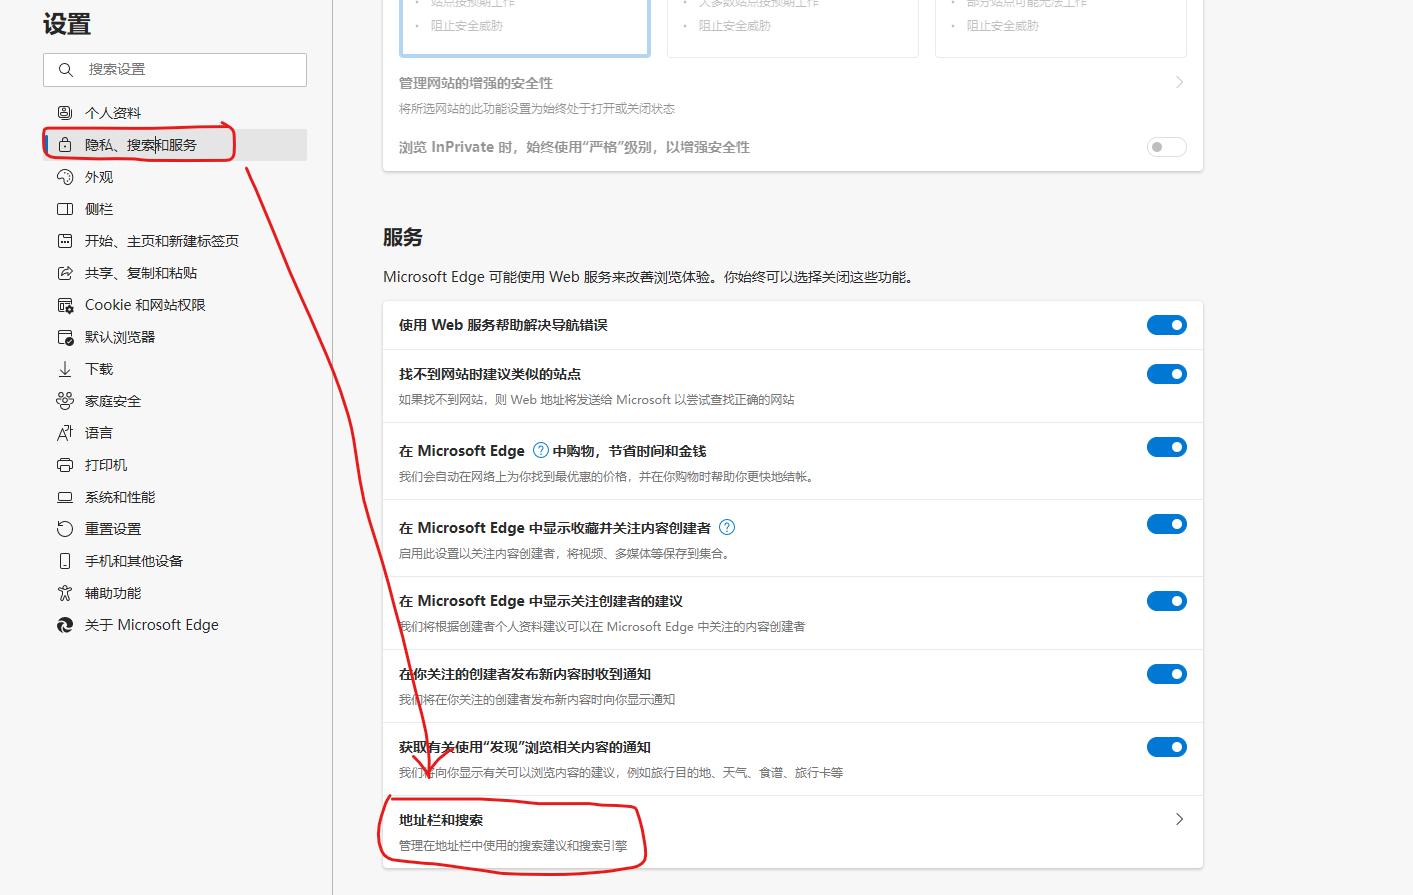Click the 服务 section heading
The height and width of the screenshot is (895, 1413).
tap(403, 237)
